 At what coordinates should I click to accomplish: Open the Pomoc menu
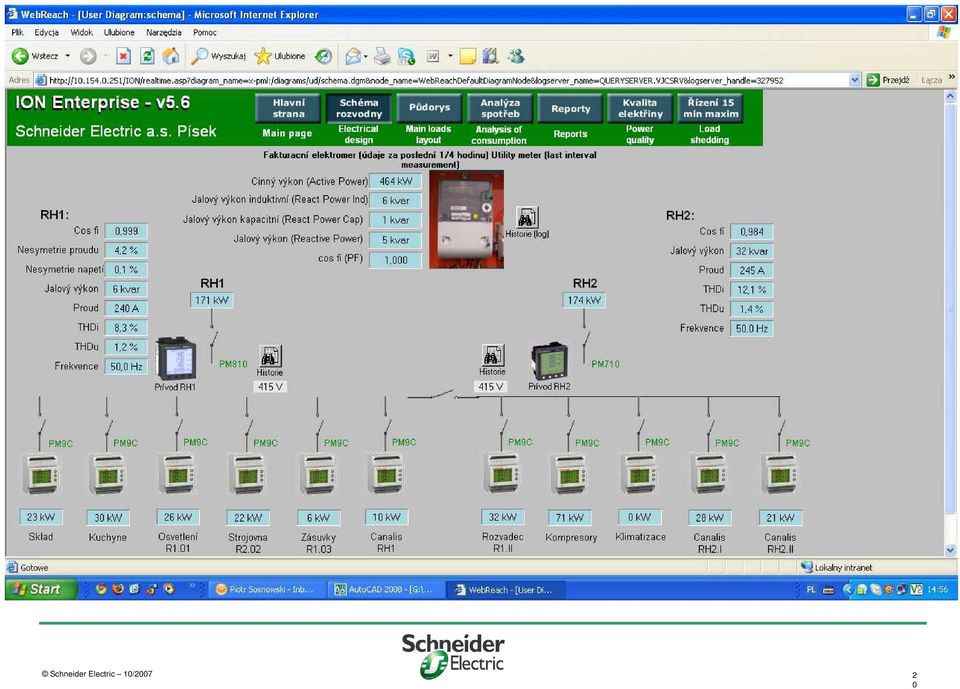pos(204,32)
